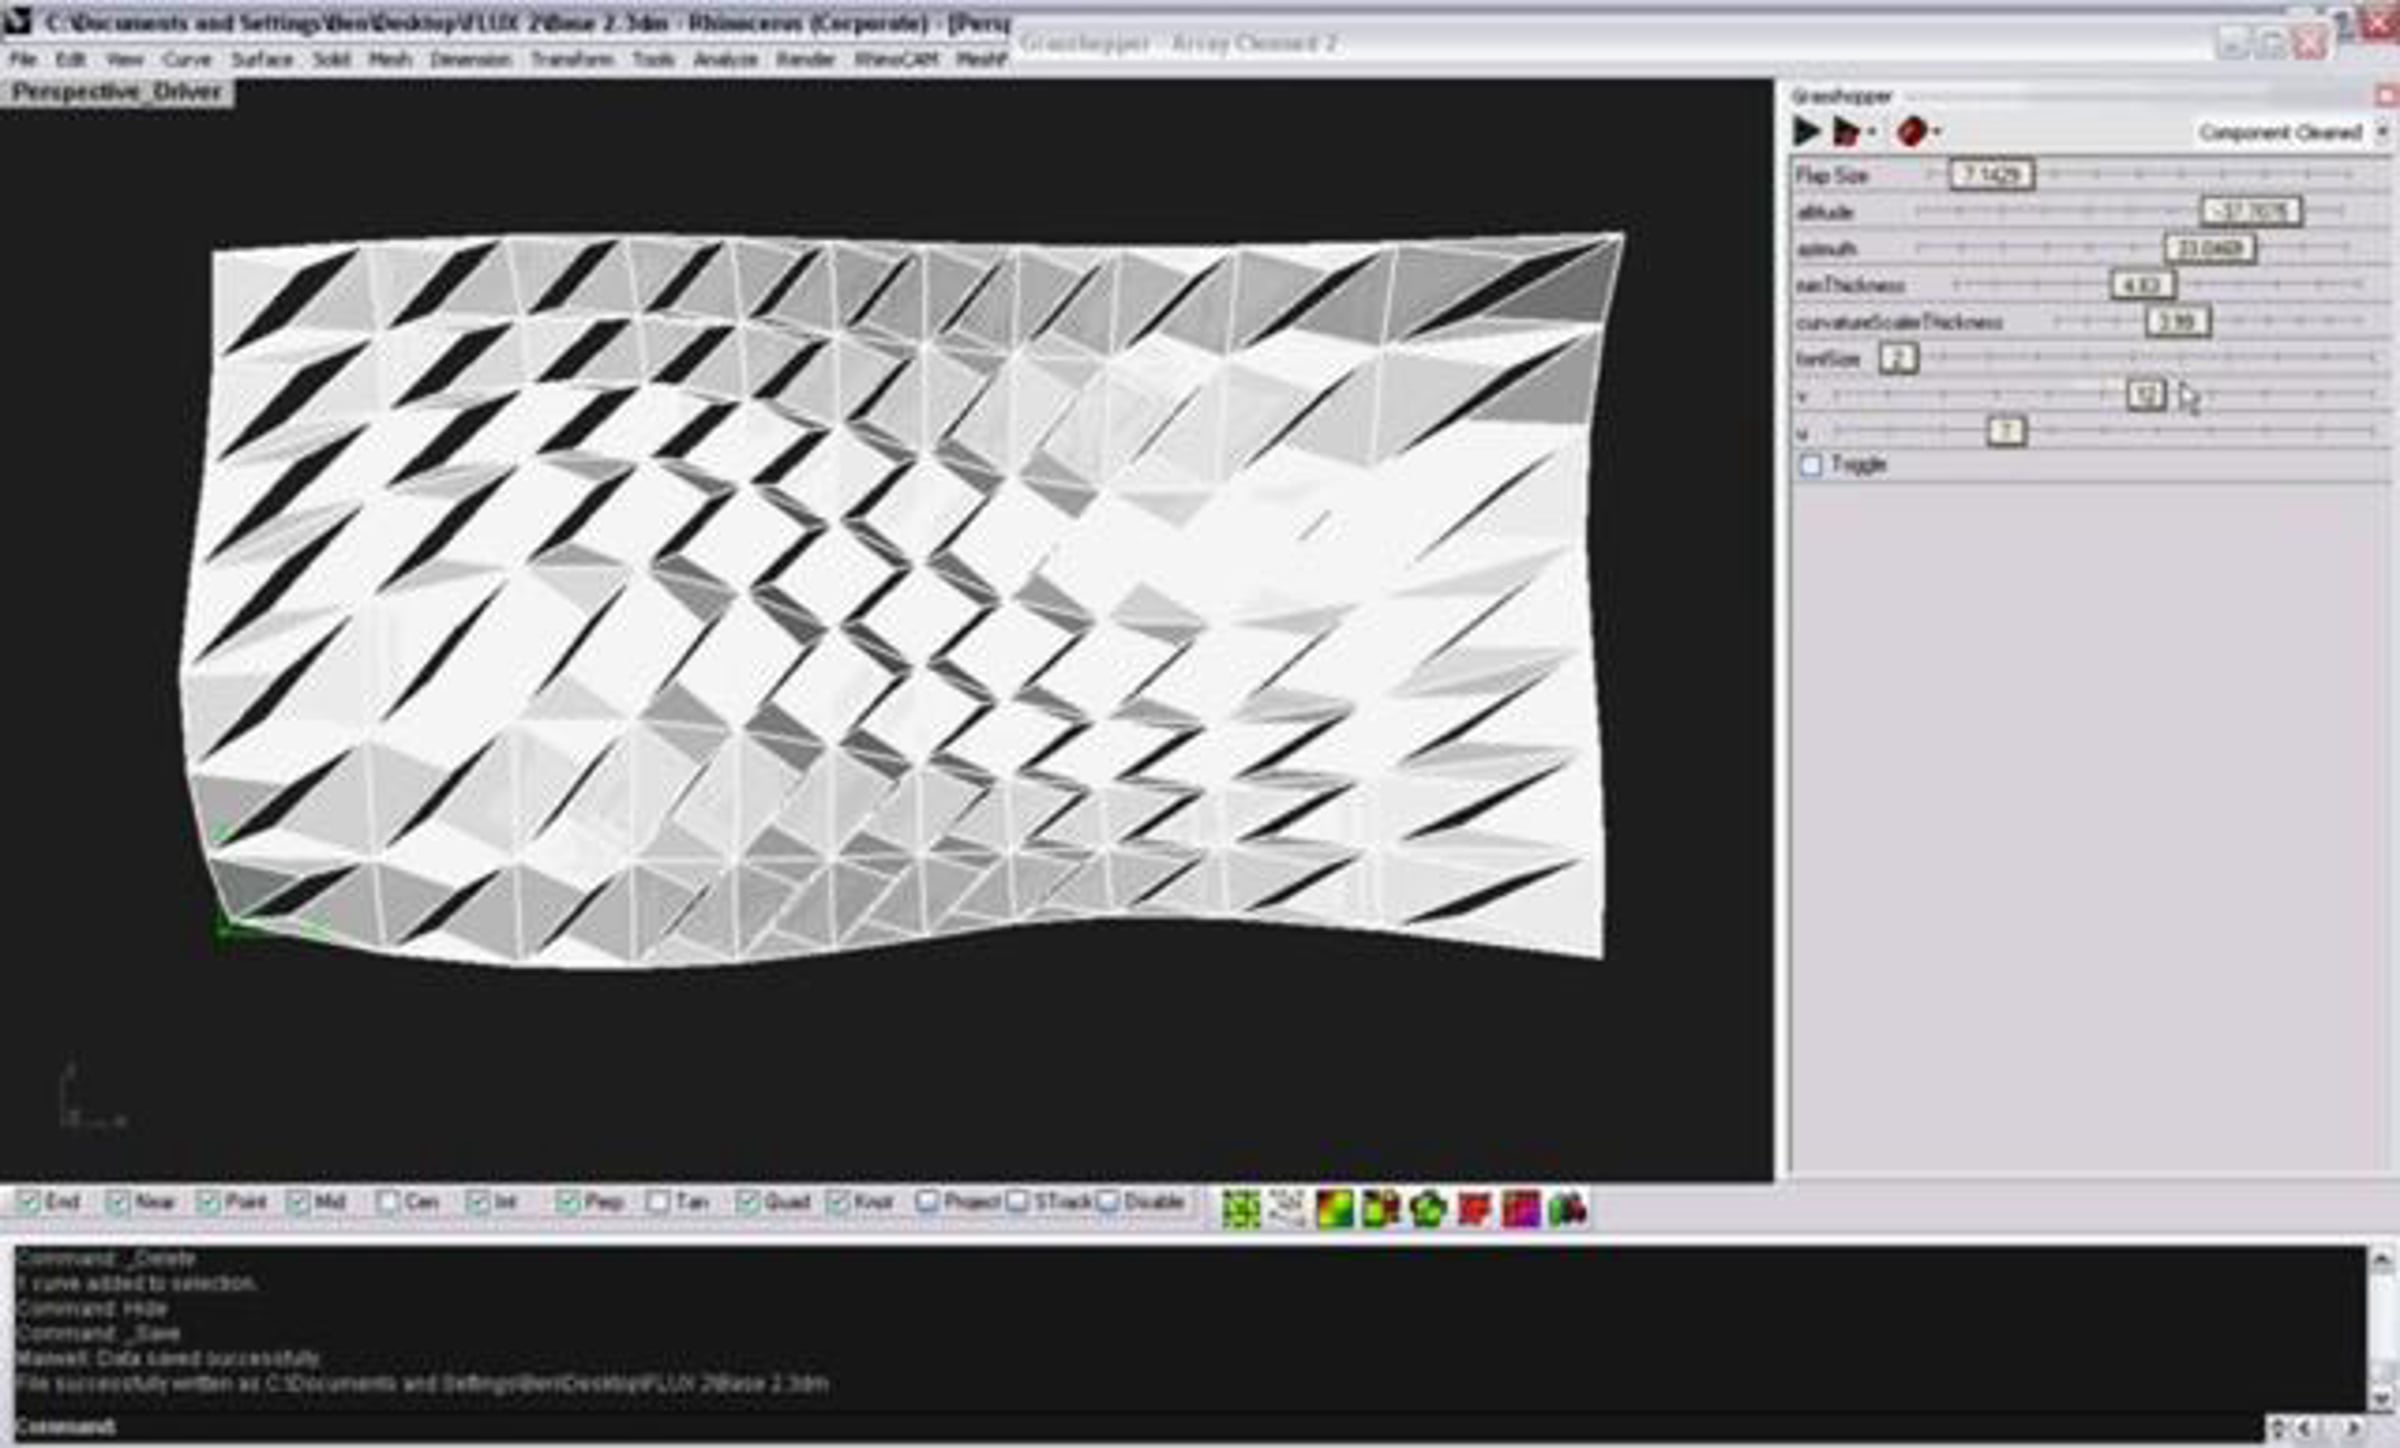Click the u slider handle

tap(2006, 432)
